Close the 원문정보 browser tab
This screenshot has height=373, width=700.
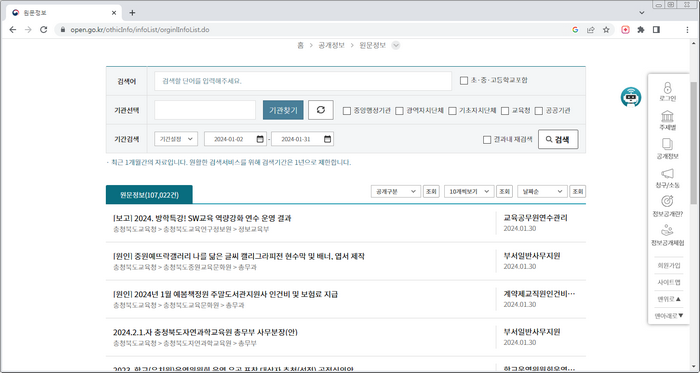pos(114,13)
